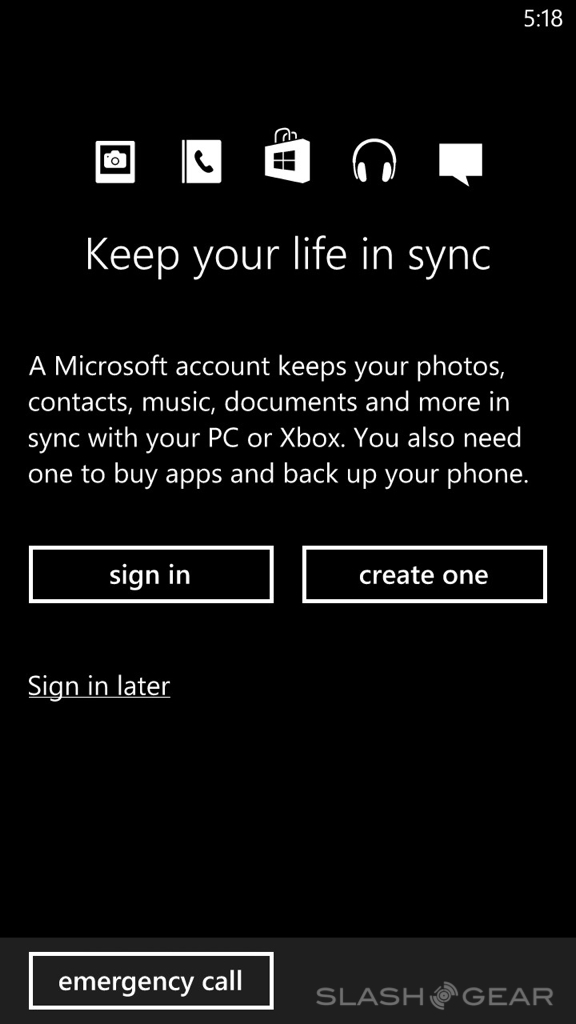Click the words Microsoft account in description
576x1024 pixels.
[163, 366]
